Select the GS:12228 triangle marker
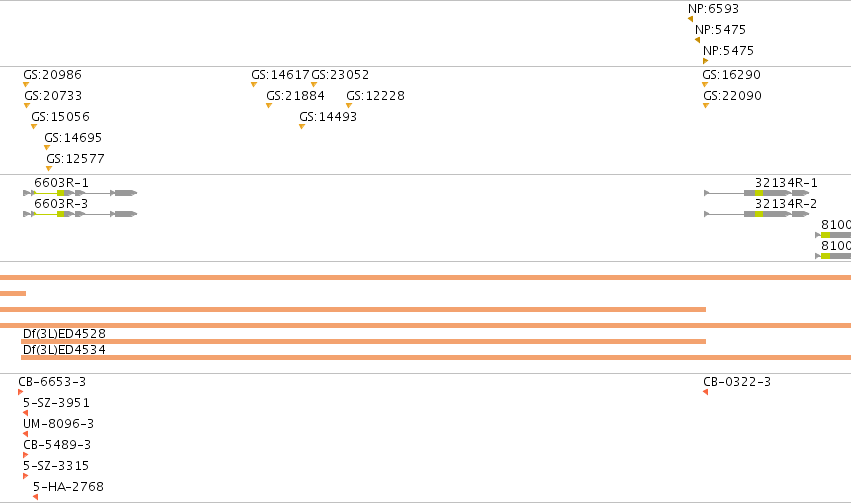Image resolution: width=851 pixels, height=503 pixels. [349, 106]
